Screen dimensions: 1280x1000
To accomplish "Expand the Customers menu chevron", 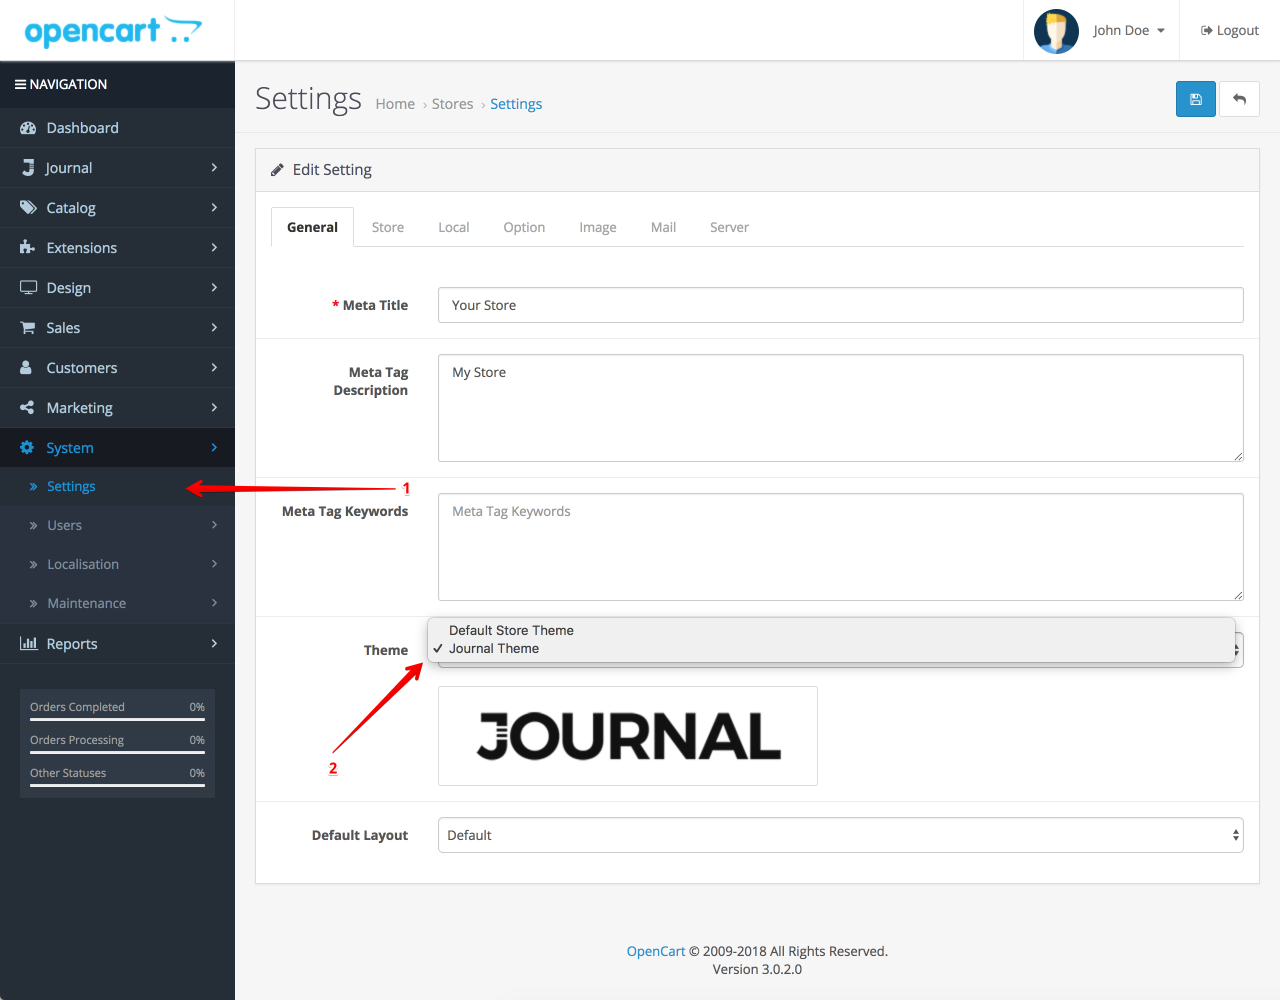I will pyautogui.click(x=214, y=368).
